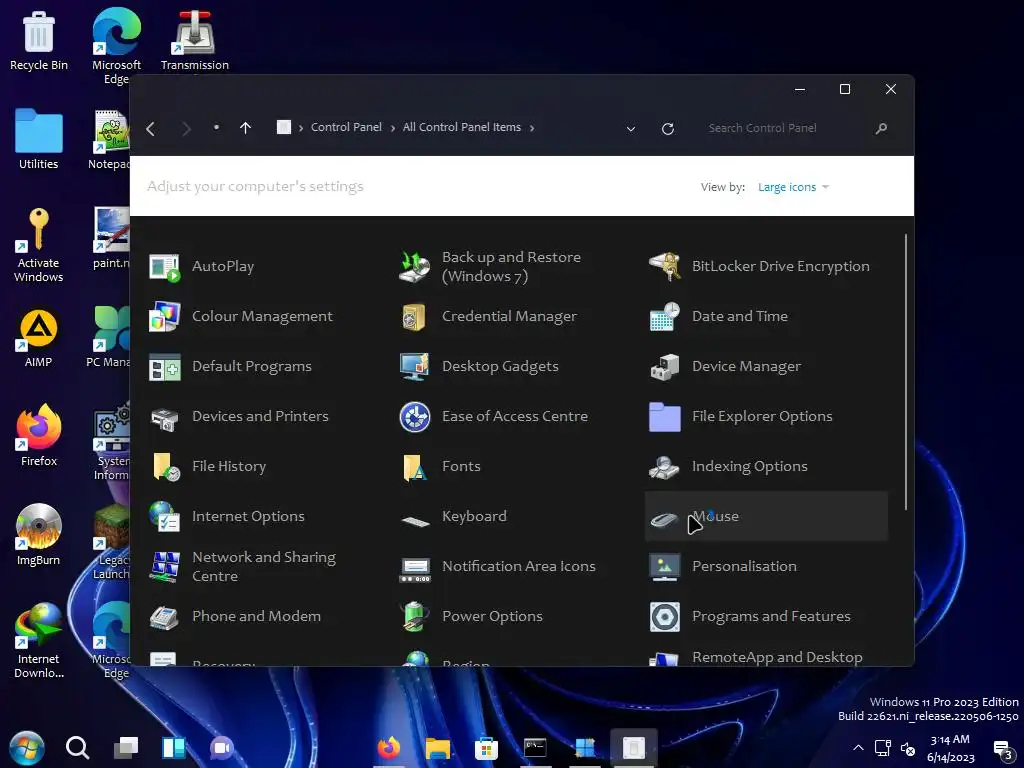Viewport: 1024px width, 768px height.
Task: Open File Explorer from taskbar
Action: tap(438, 748)
